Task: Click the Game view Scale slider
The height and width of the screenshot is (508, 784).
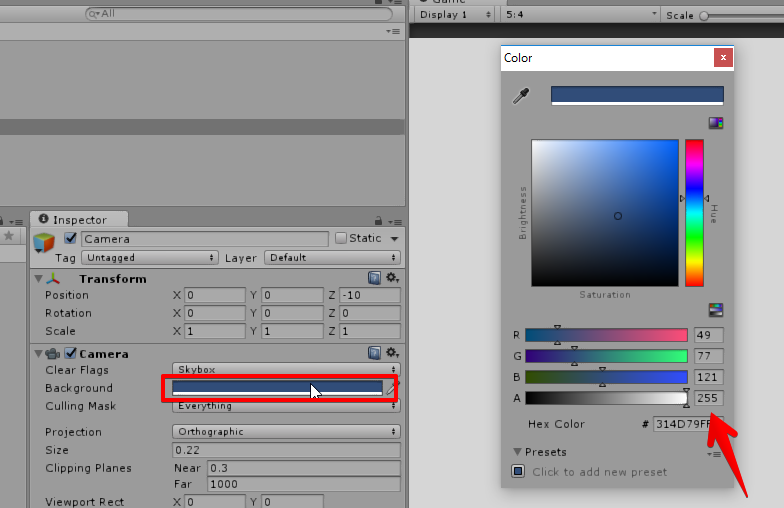Action: click(741, 16)
